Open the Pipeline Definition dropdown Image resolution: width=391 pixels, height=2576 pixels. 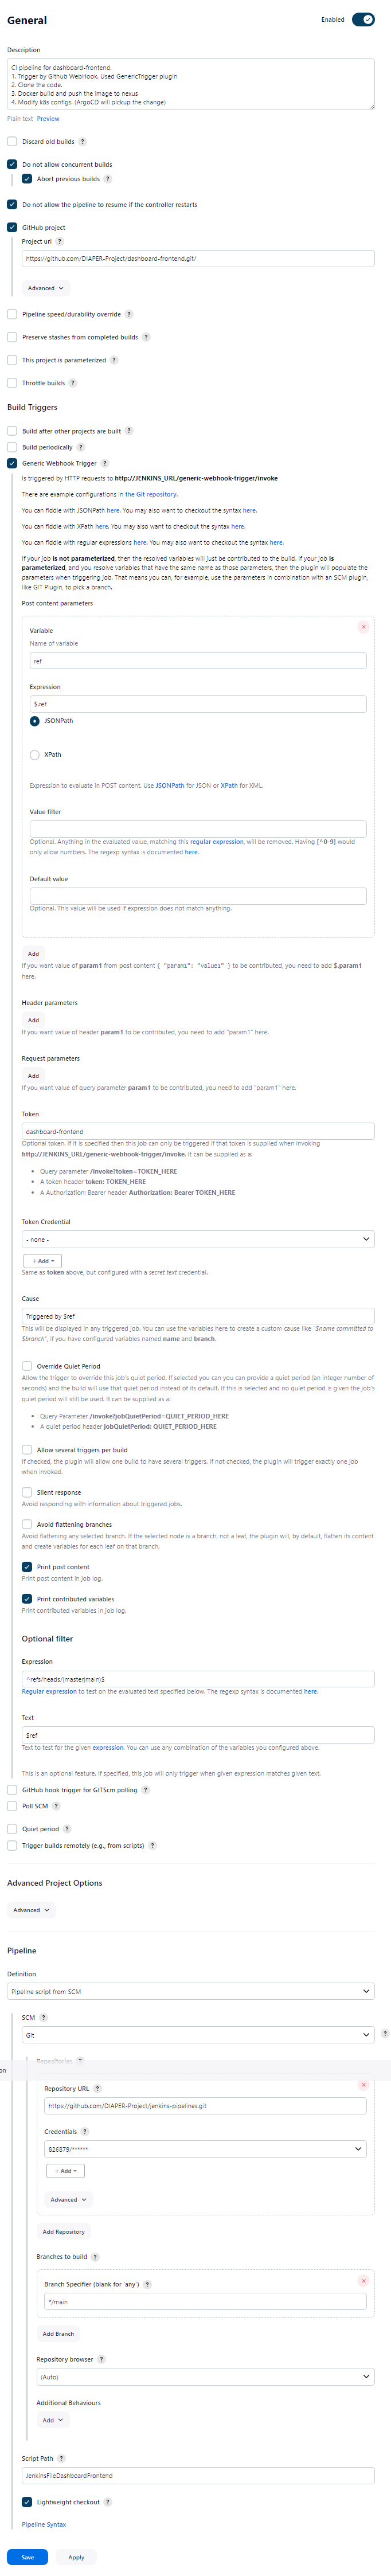point(191,1991)
